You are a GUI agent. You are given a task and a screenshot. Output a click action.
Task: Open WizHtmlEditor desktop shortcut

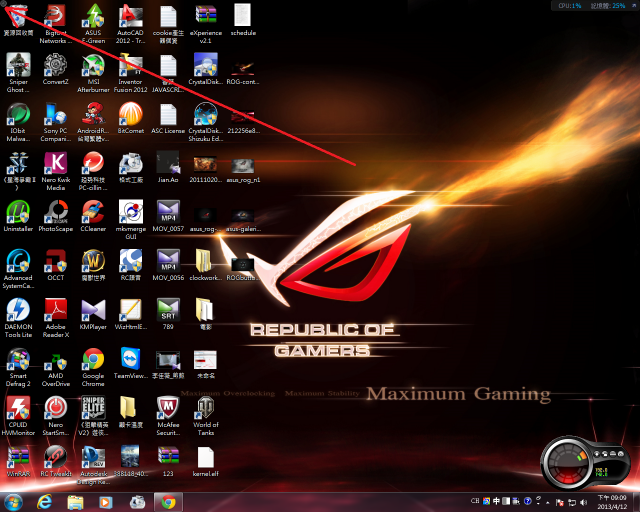pyautogui.click(x=131, y=314)
